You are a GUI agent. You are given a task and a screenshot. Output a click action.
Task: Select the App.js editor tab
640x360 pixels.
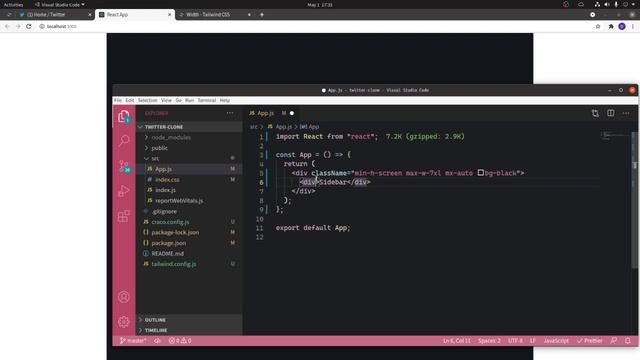(x=265, y=113)
